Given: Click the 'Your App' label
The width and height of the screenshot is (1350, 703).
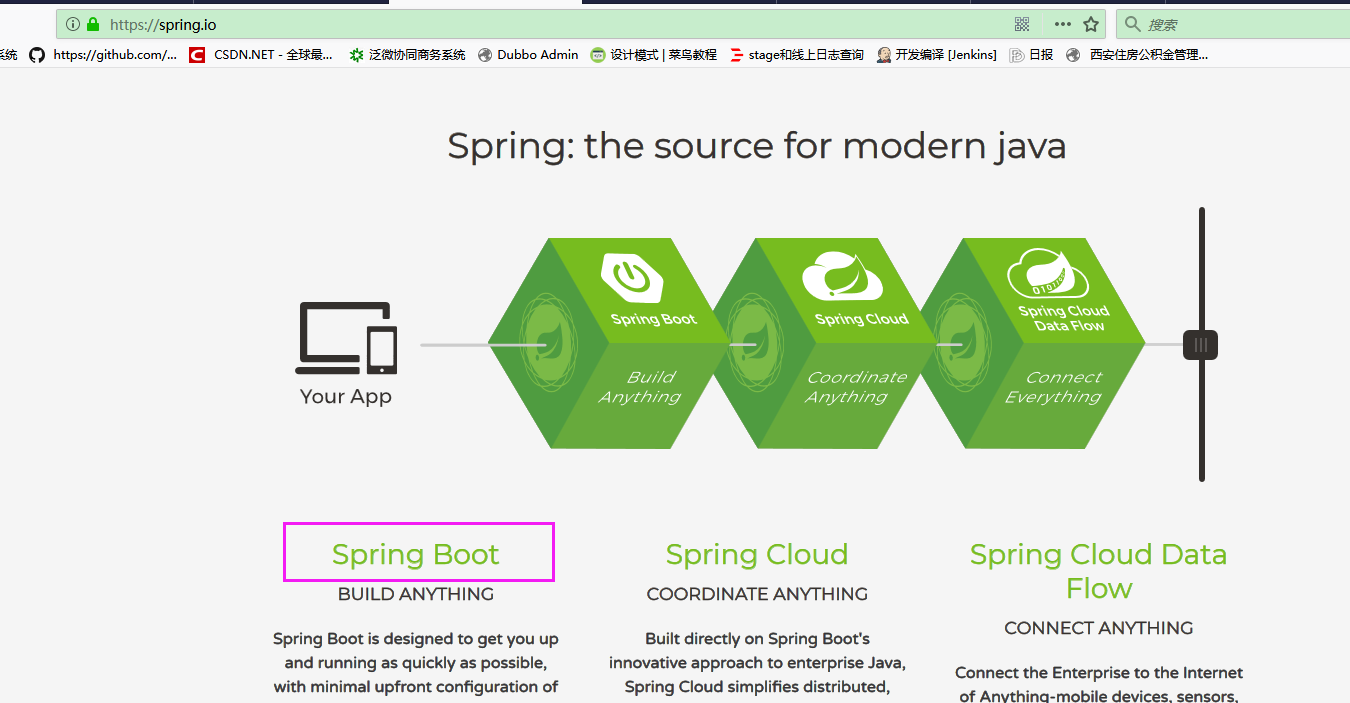Looking at the screenshot, I should pos(346,396).
